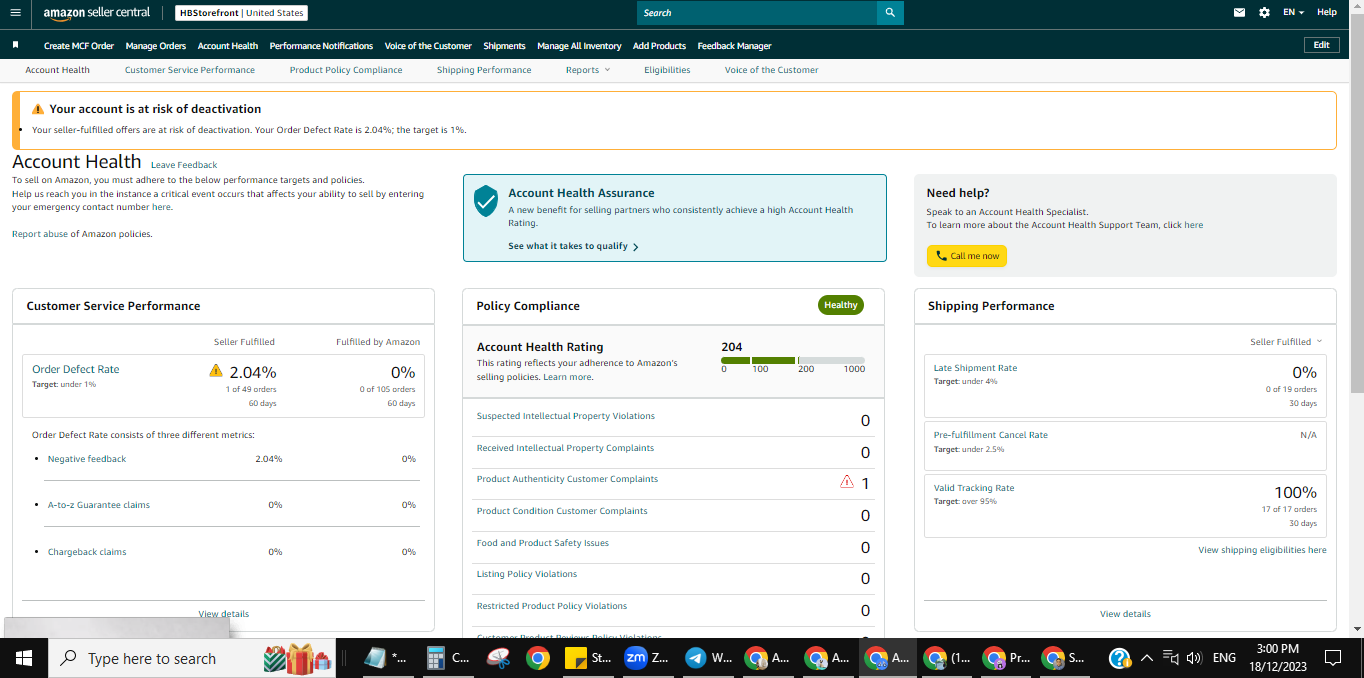Click the gift boxes search highlight icon
Viewport: 1364px width, 678px height.
pyautogui.click(x=298, y=658)
